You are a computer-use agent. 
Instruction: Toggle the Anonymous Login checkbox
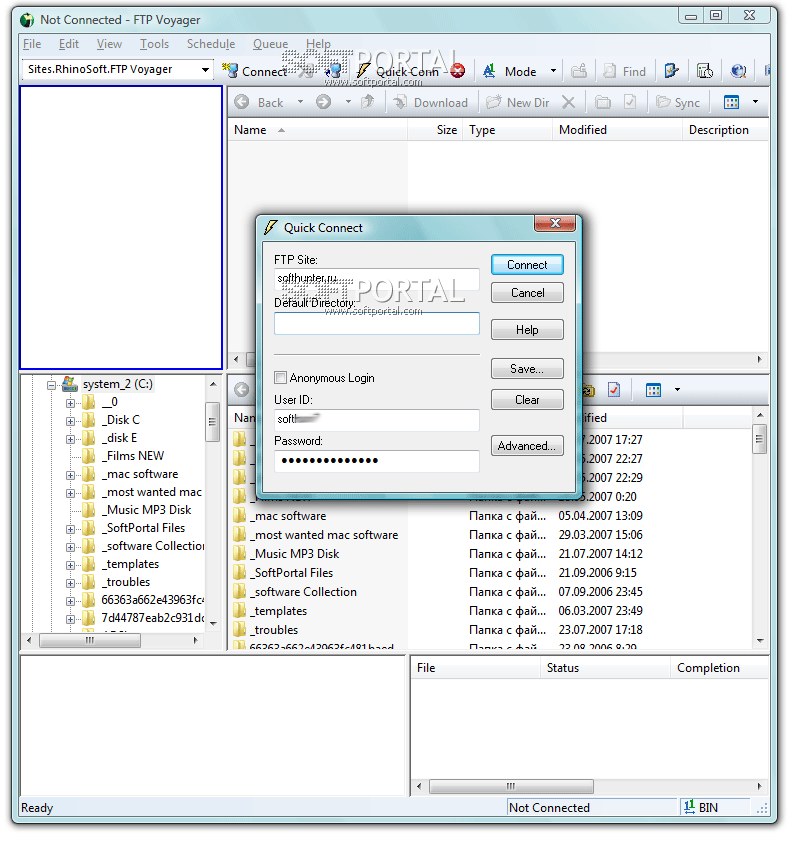pos(280,378)
